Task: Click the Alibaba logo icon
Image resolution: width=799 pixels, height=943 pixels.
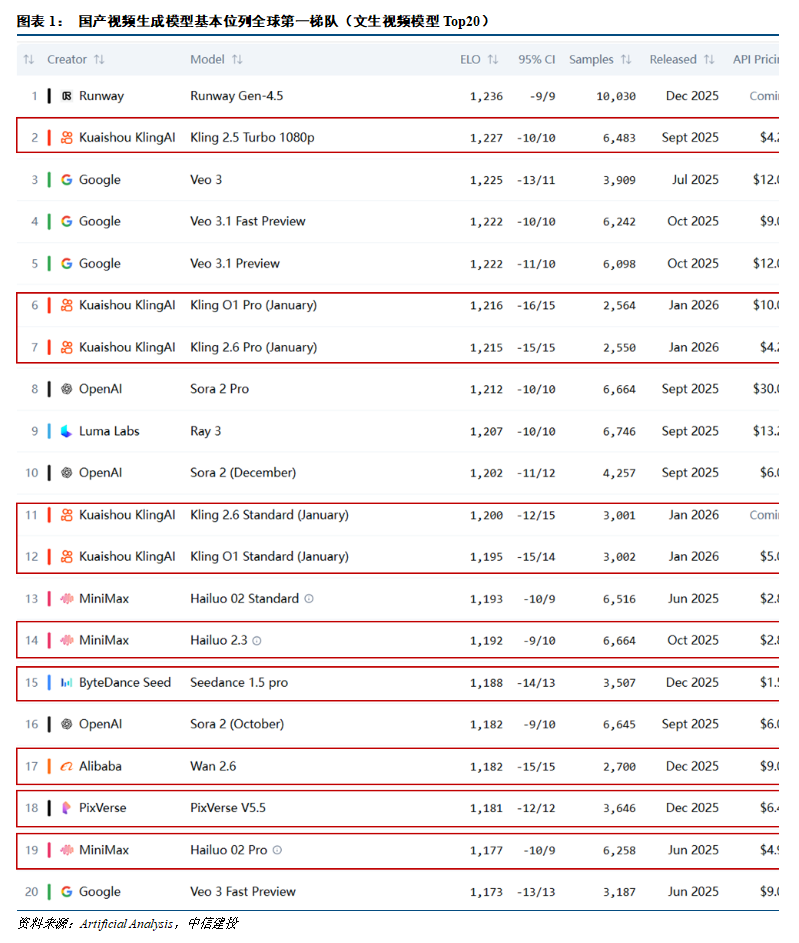Action: tap(66, 766)
